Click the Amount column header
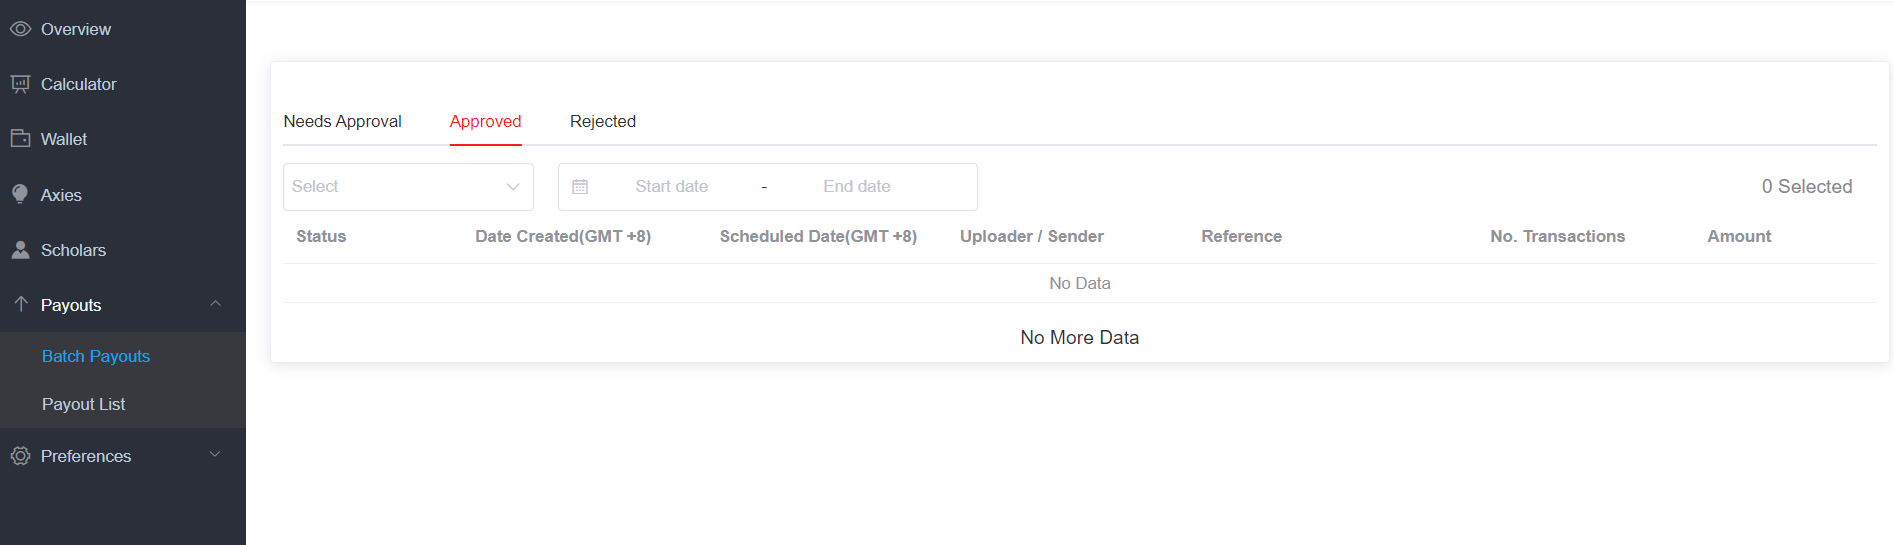This screenshot has width=1893, height=545. click(1739, 237)
